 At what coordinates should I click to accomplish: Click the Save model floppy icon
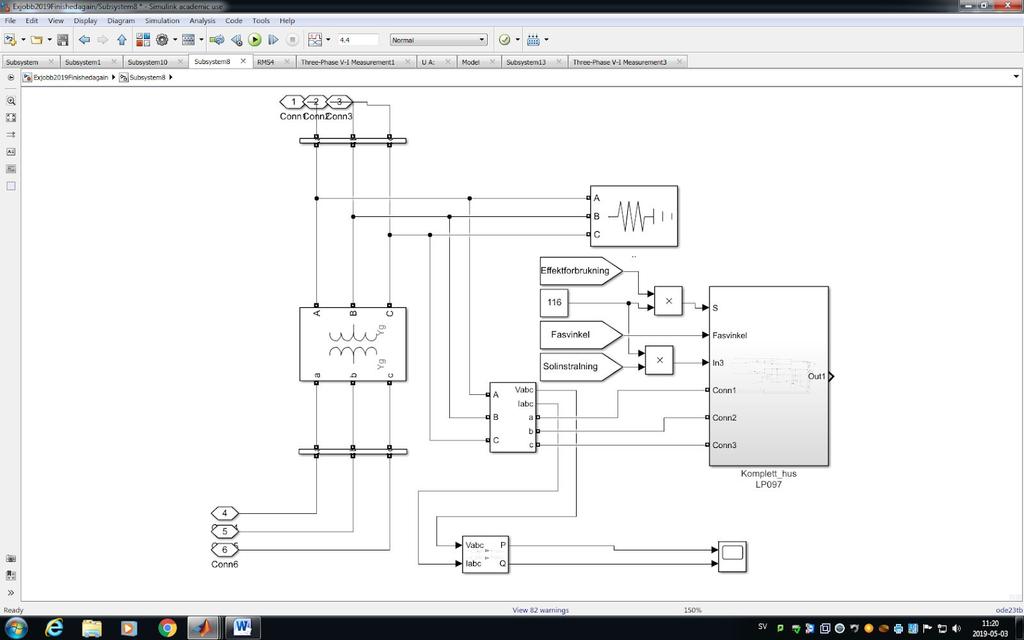coord(63,40)
